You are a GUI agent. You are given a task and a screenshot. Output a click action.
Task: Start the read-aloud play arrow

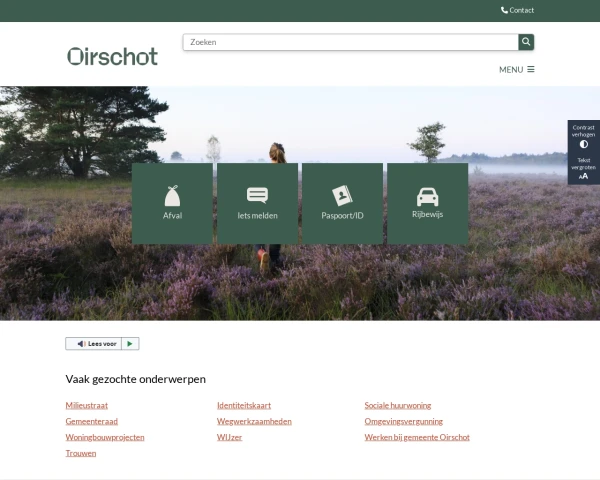pos(130,344)
